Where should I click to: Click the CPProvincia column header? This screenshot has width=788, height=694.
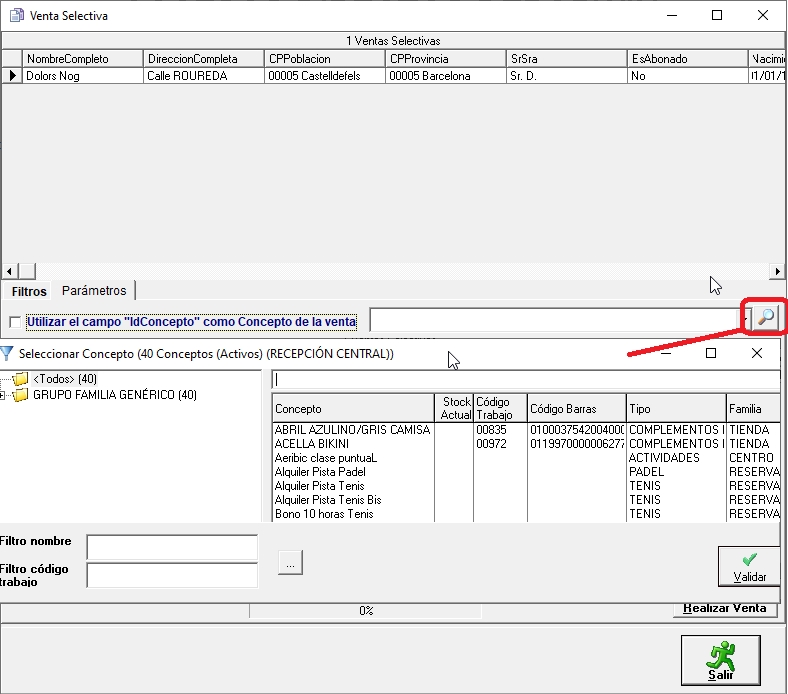point(446,59)
